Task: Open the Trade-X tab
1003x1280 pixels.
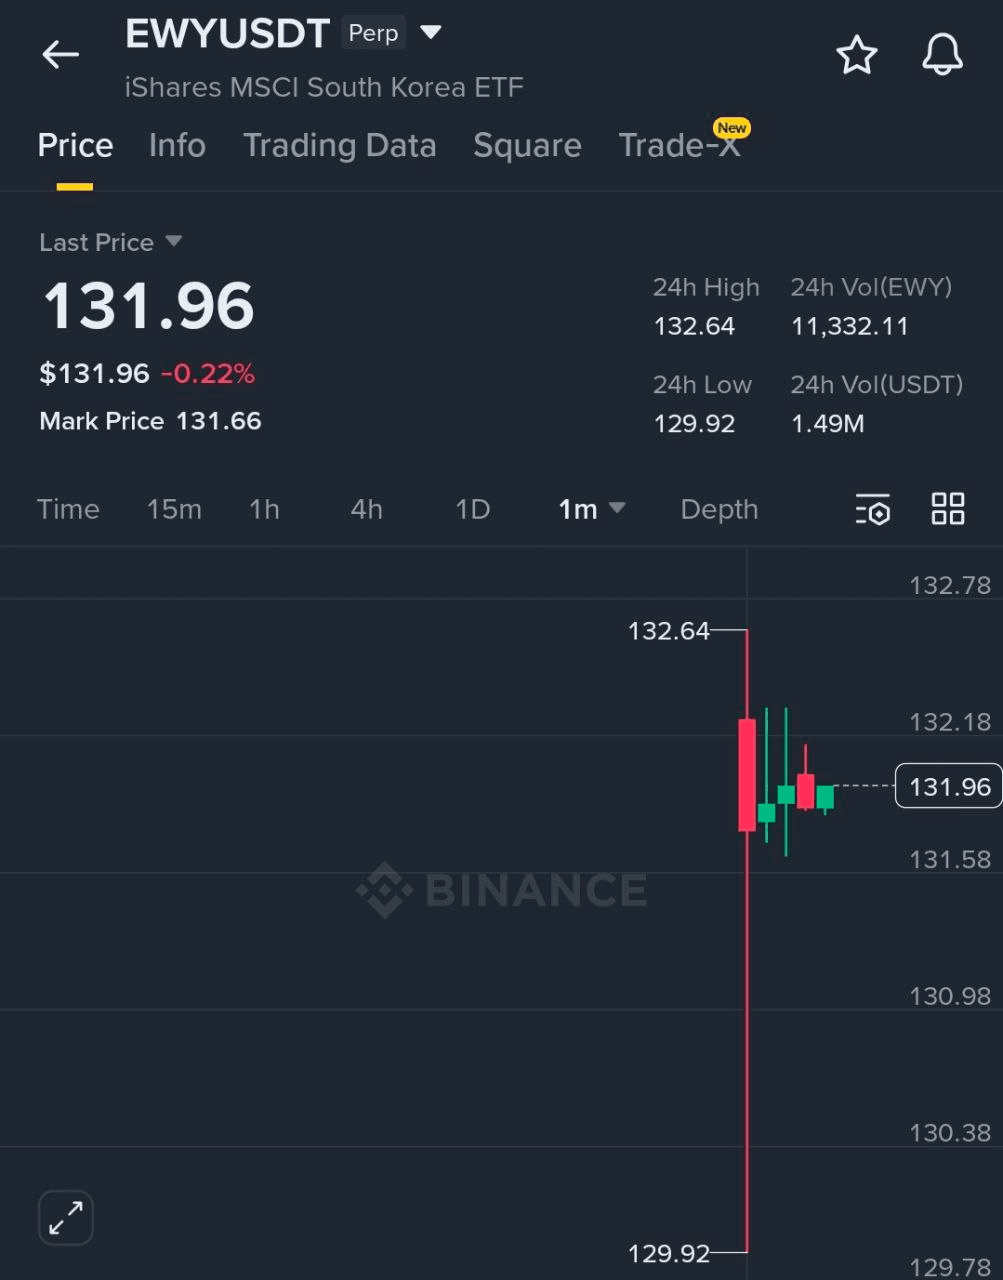Action: [680, 146]
